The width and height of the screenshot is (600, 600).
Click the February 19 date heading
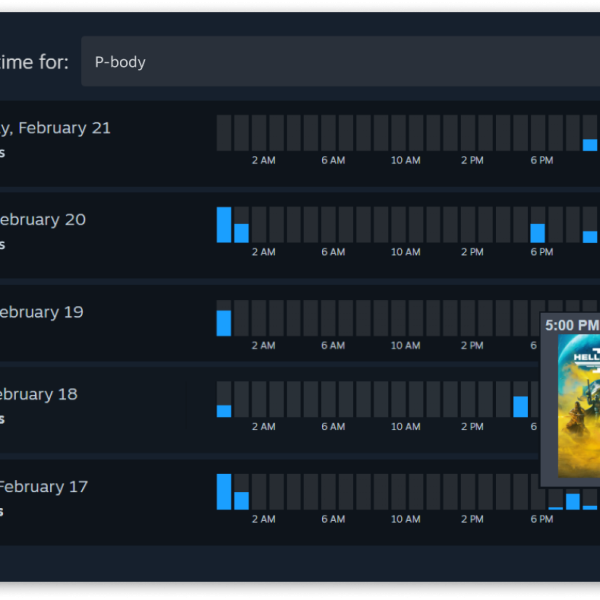(x=41, y=312)
